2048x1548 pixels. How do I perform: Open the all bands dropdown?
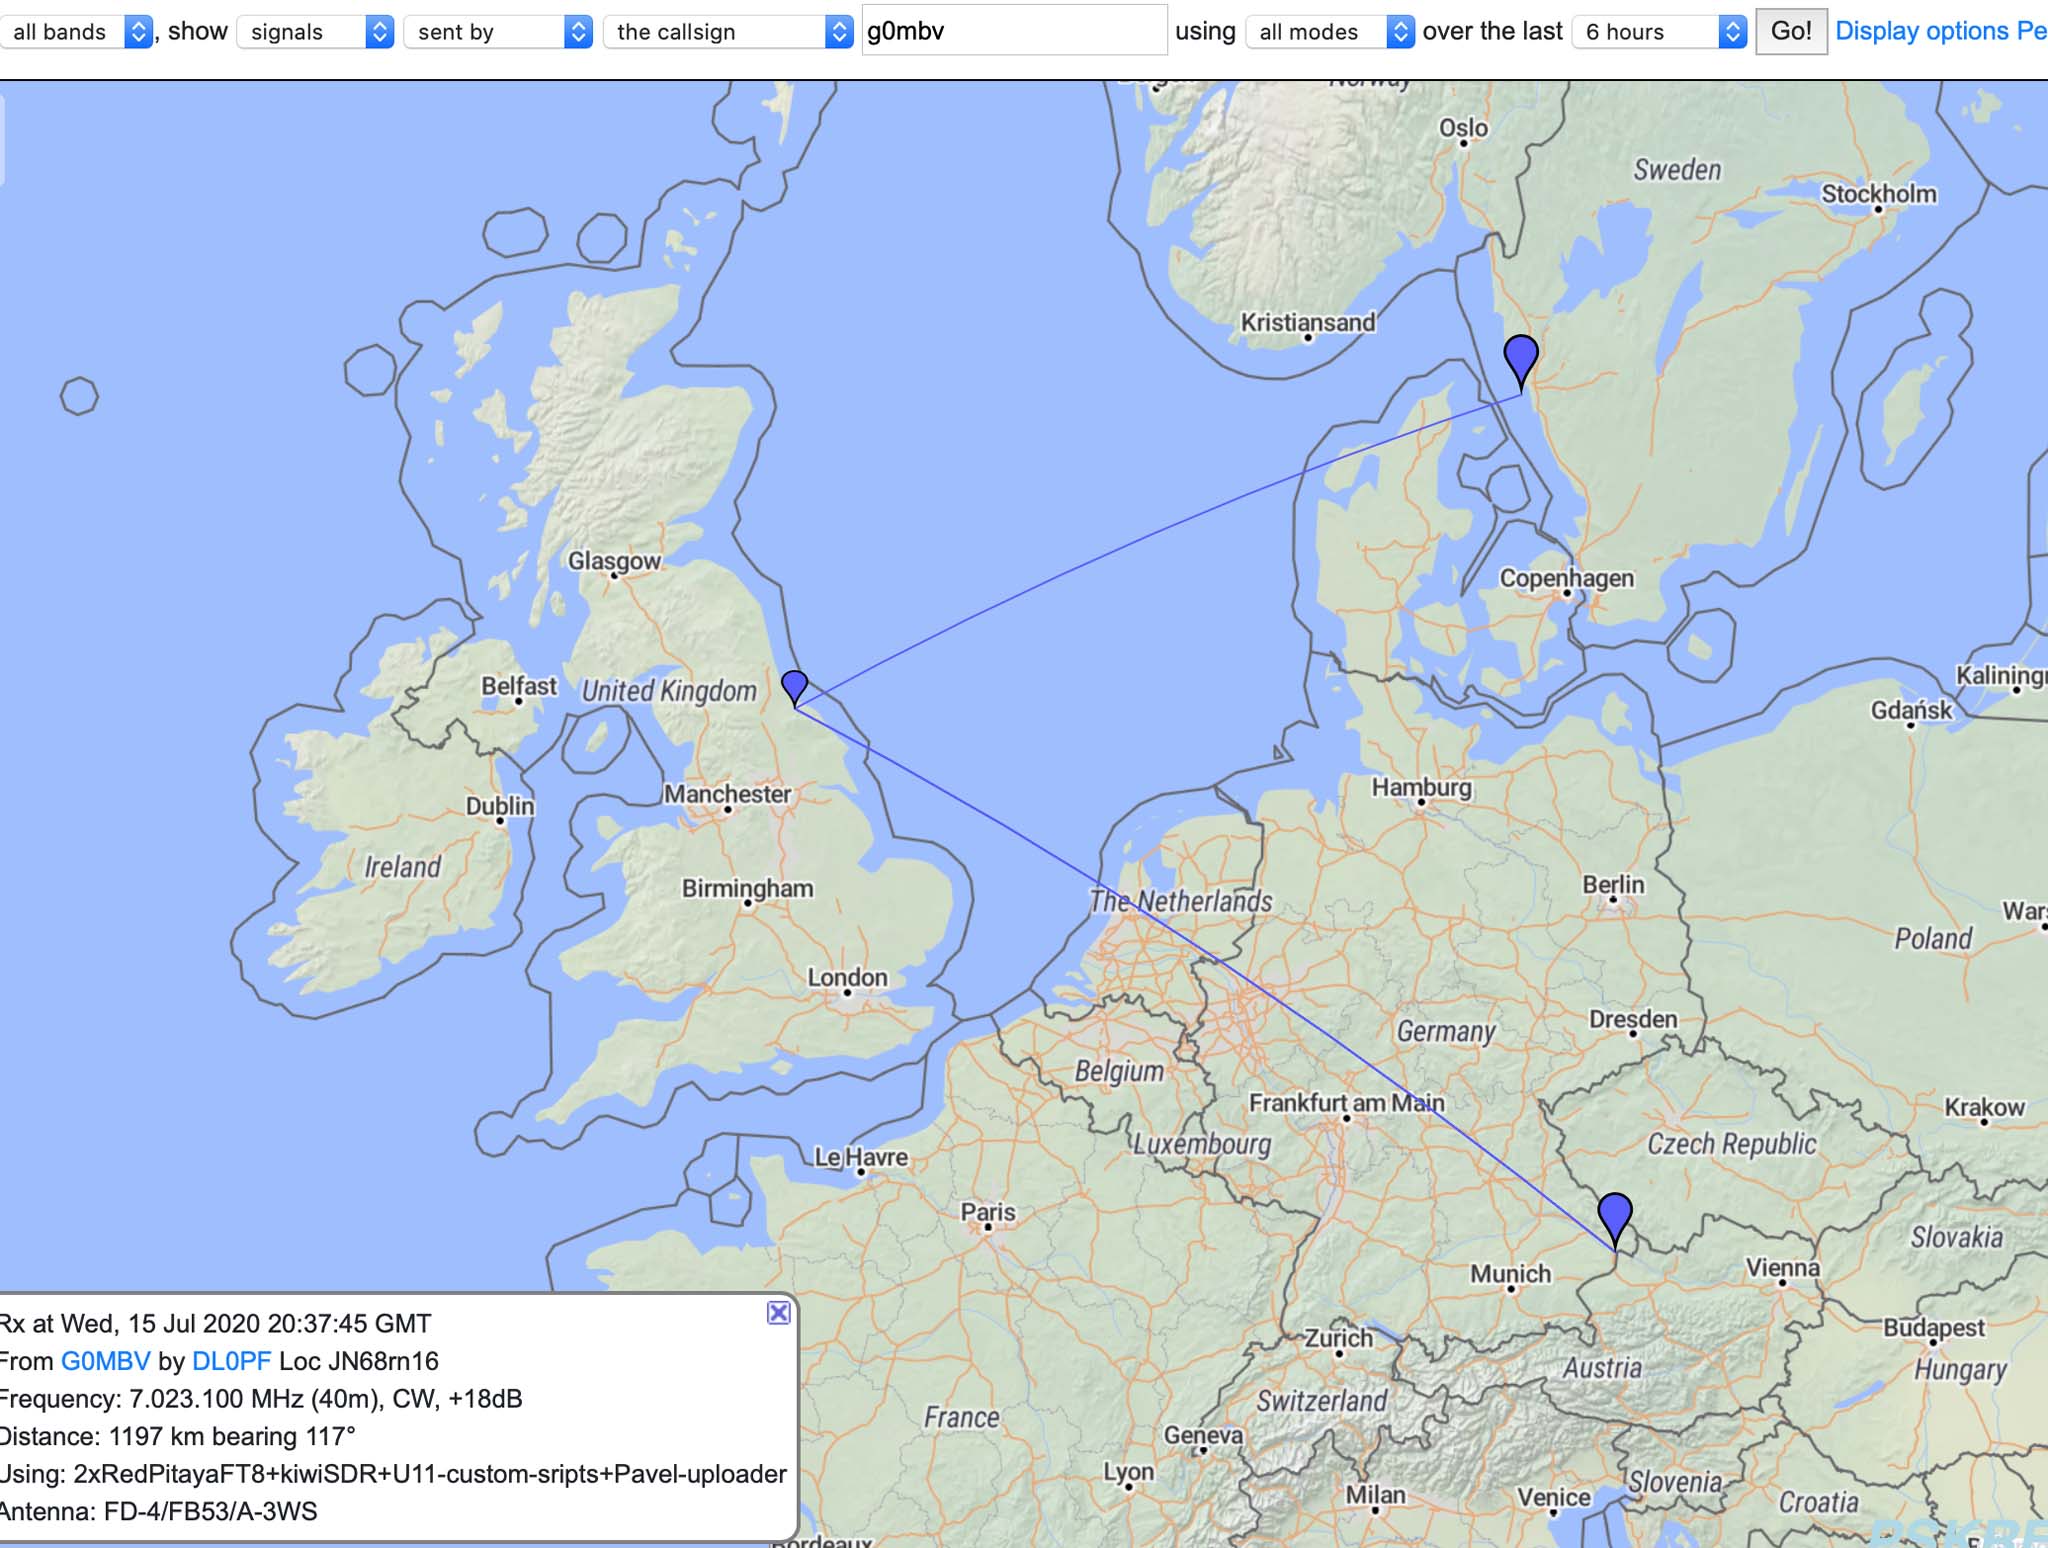76,32
